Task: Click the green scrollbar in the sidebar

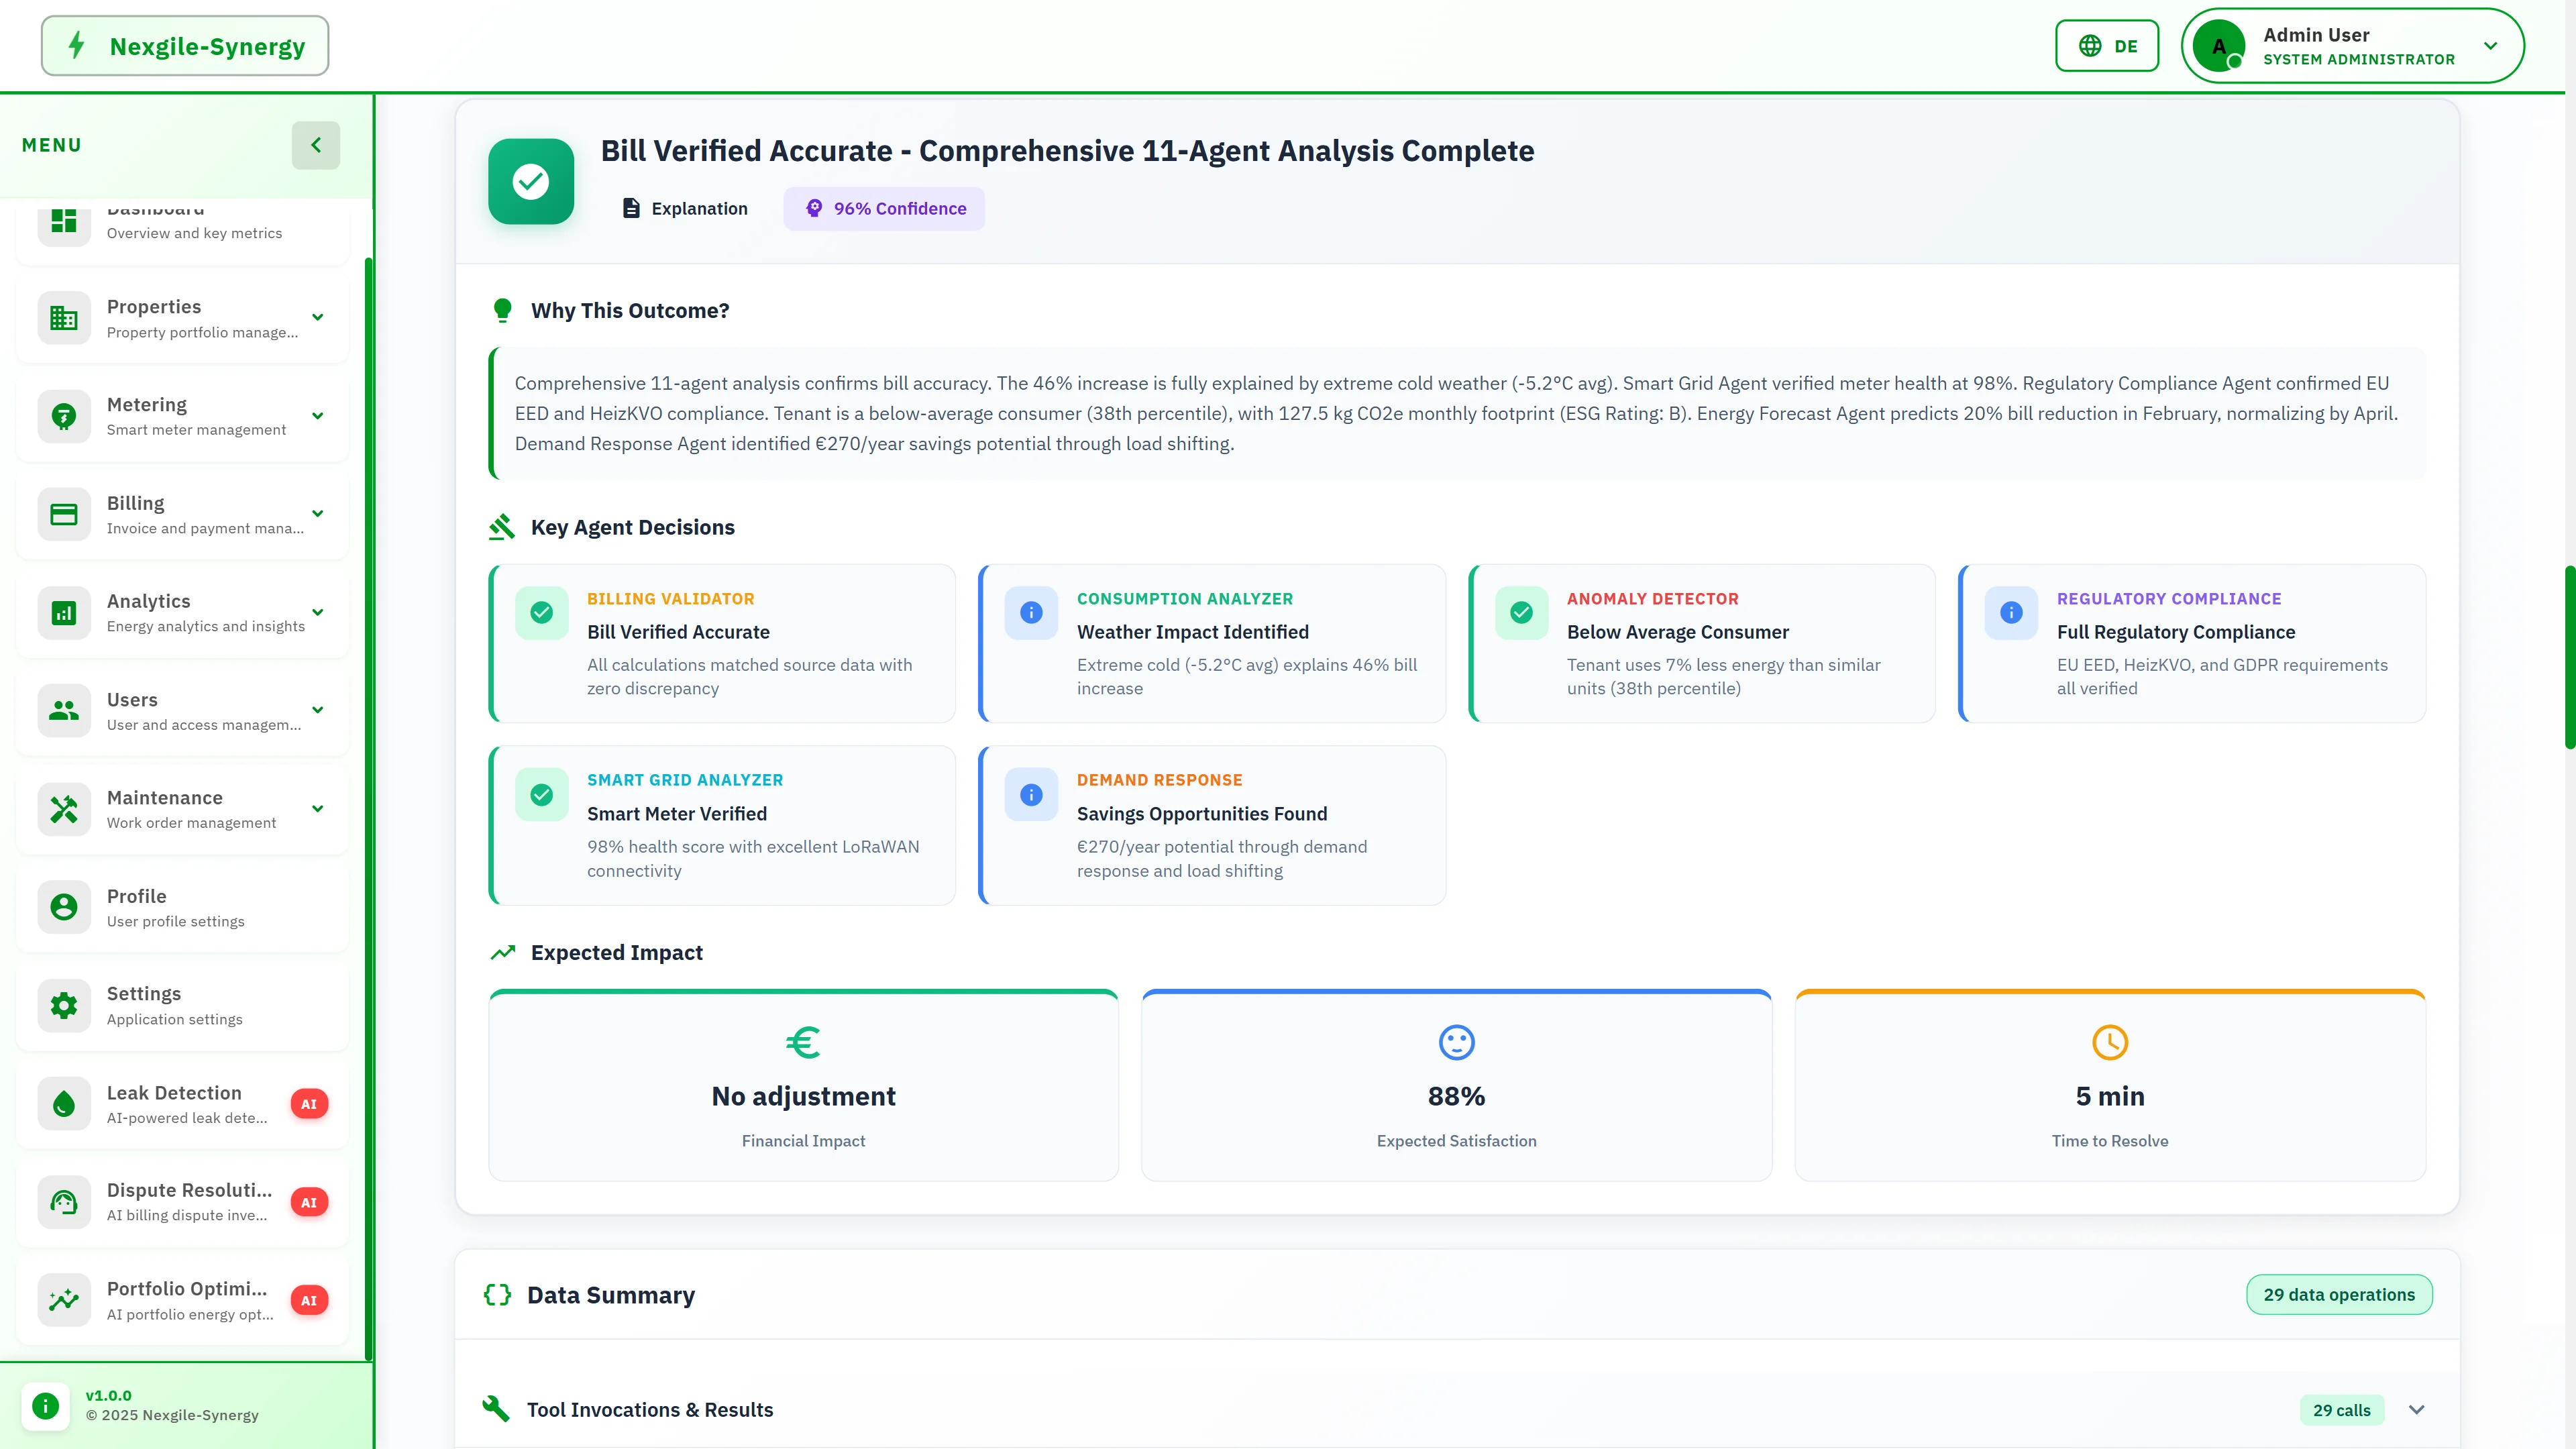Action: point(369,800)
